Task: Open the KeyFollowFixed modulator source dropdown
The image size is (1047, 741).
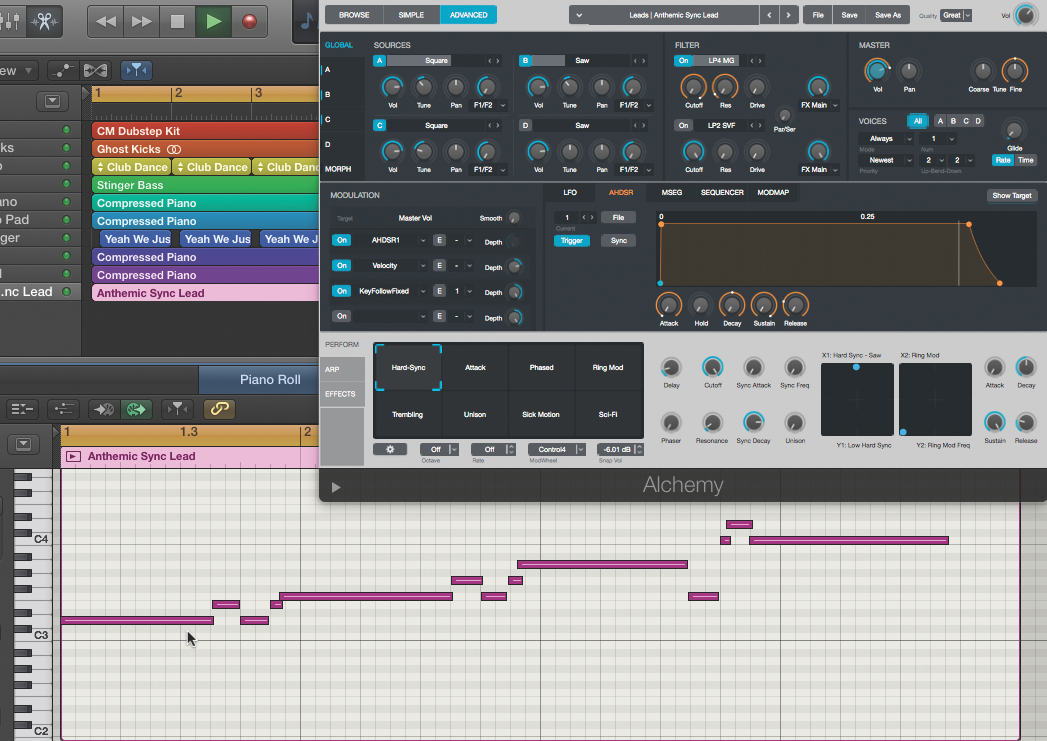Action: coord(391,291)
